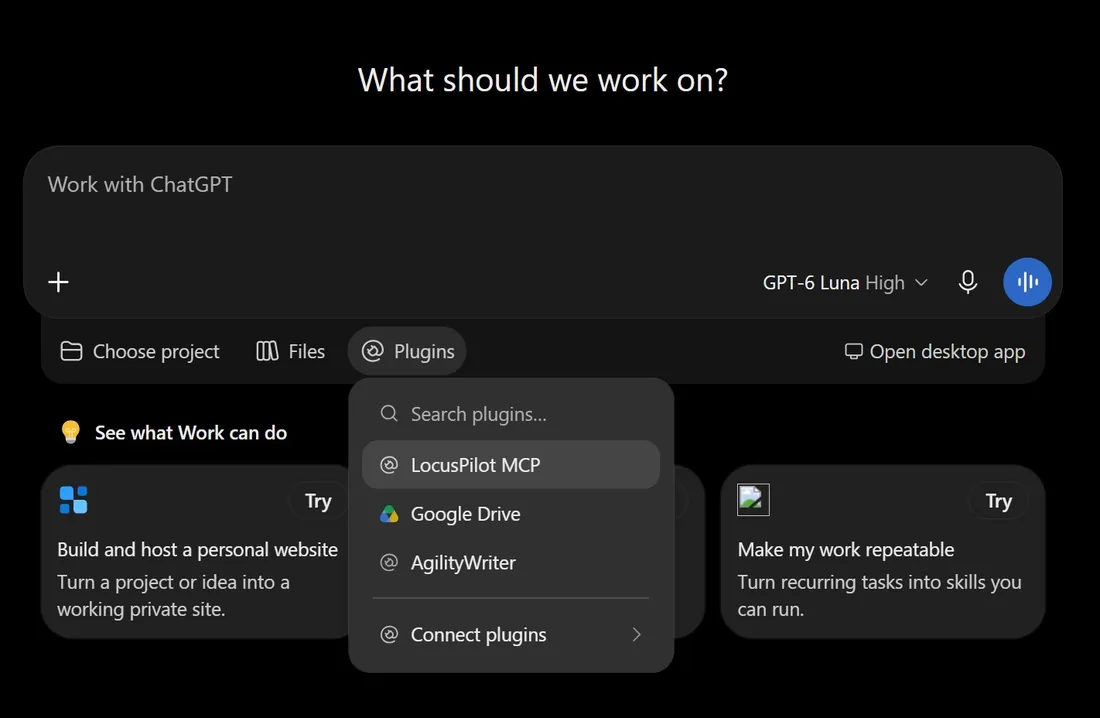Click the image icon on repeatable card

753,500
